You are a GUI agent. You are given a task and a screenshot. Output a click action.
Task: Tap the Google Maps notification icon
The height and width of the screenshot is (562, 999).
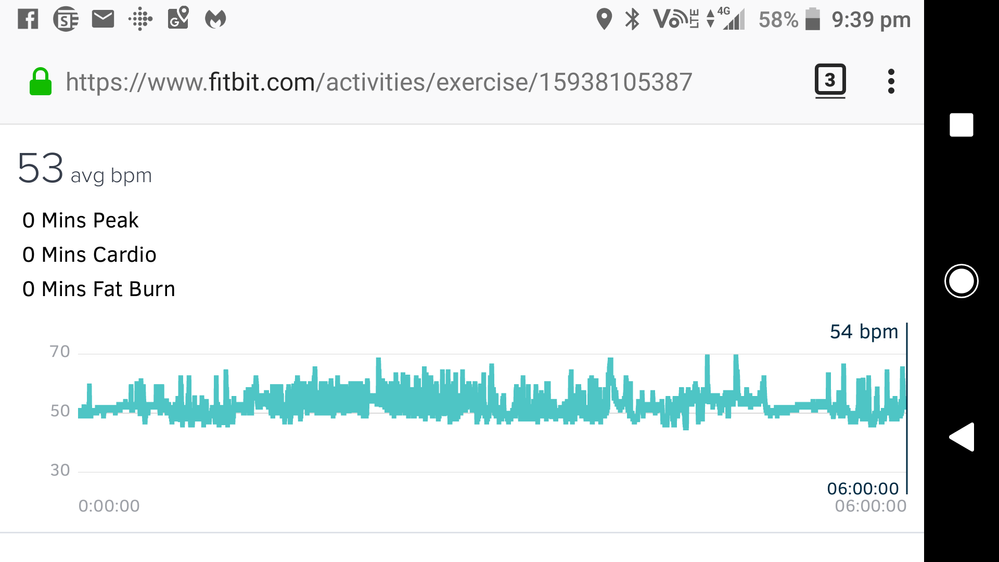[178, 18]
